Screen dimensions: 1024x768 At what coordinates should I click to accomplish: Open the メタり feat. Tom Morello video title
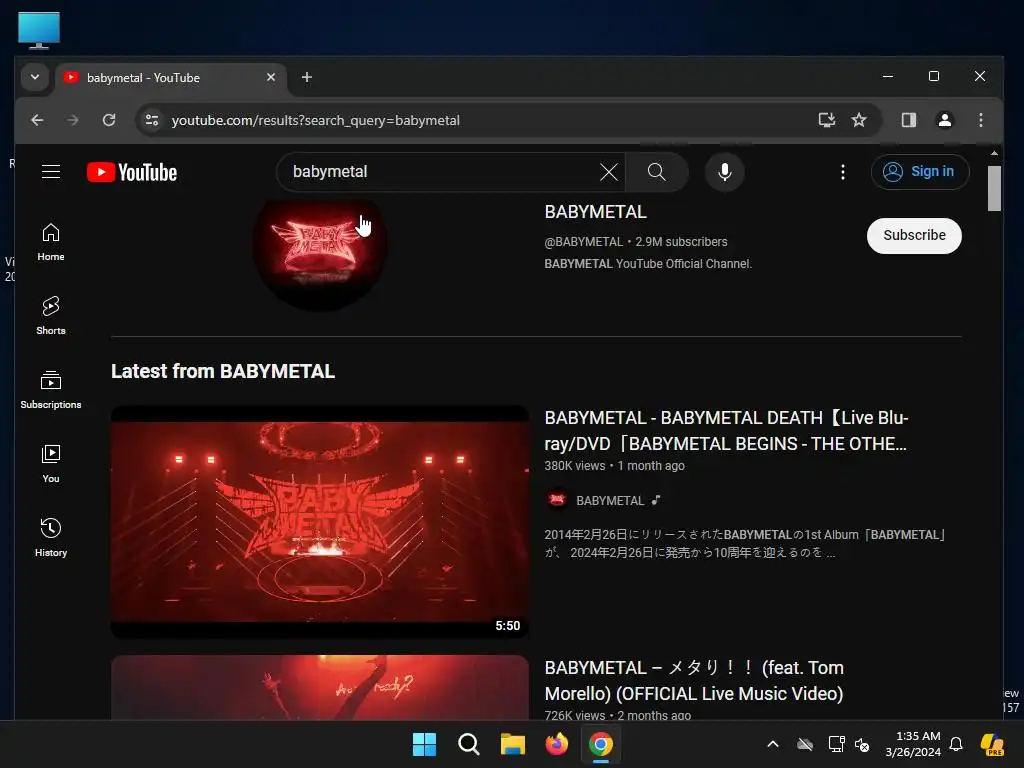point(694,680)
